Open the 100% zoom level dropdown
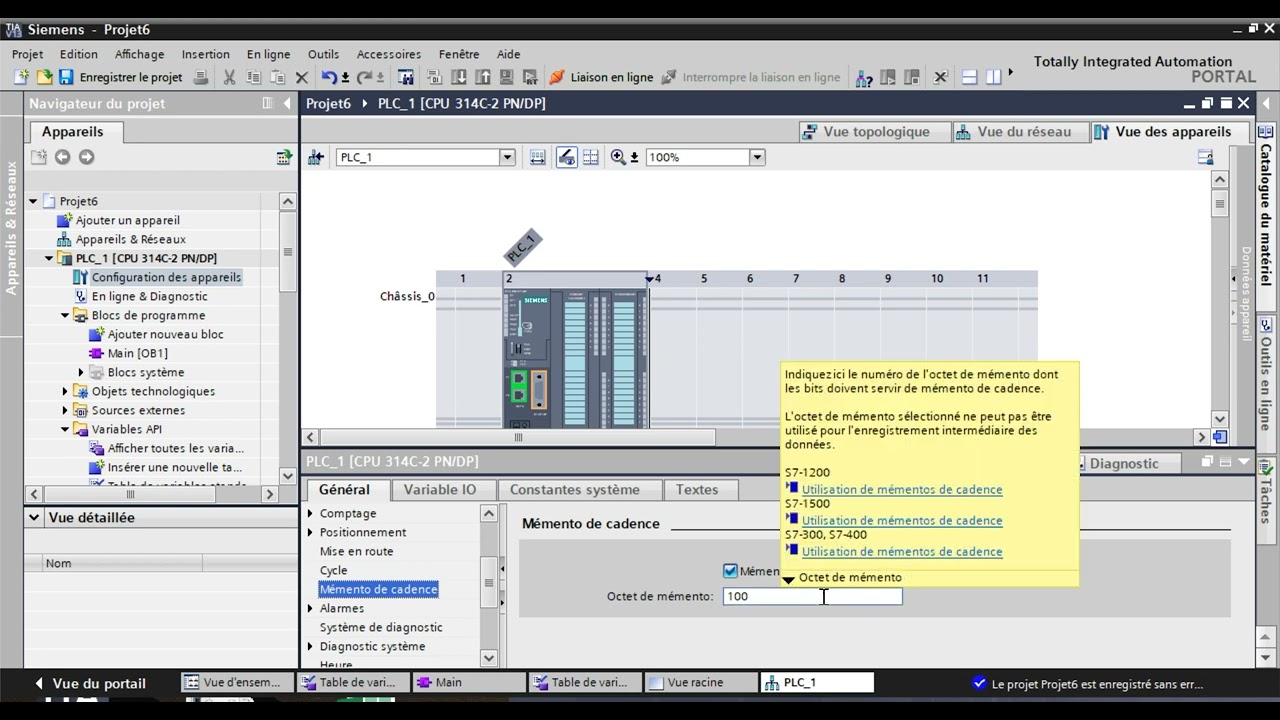 tap(757, 157)
